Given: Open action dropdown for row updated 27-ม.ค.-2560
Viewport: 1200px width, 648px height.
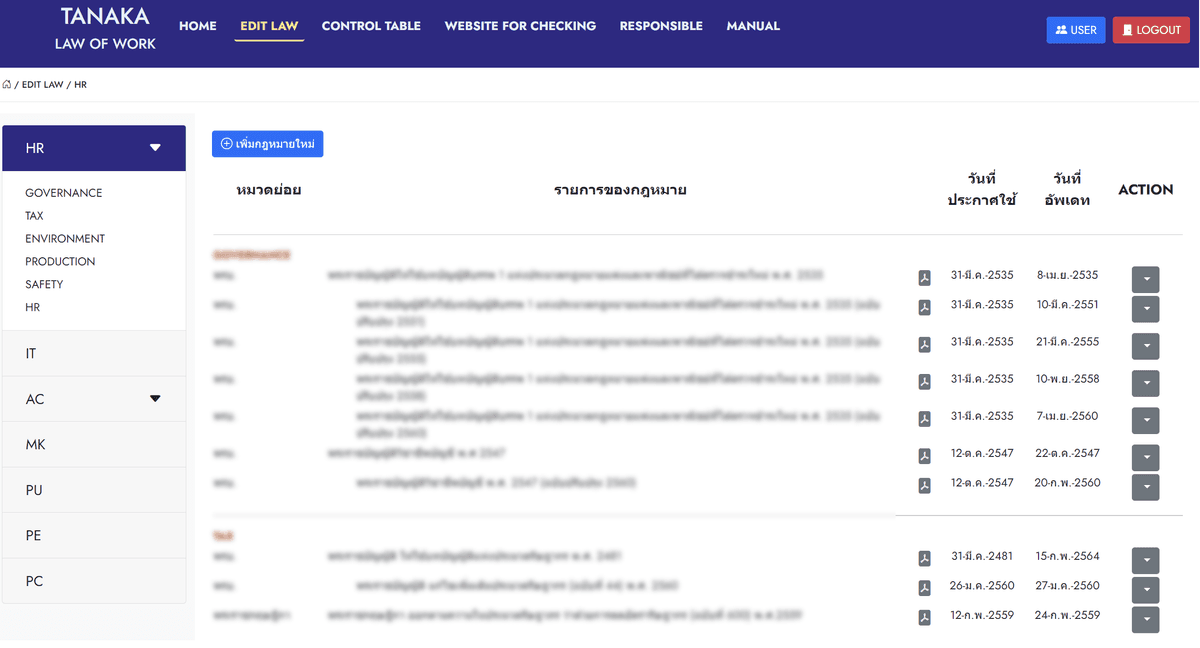Looking at the screenshot, I should 1146,590.
